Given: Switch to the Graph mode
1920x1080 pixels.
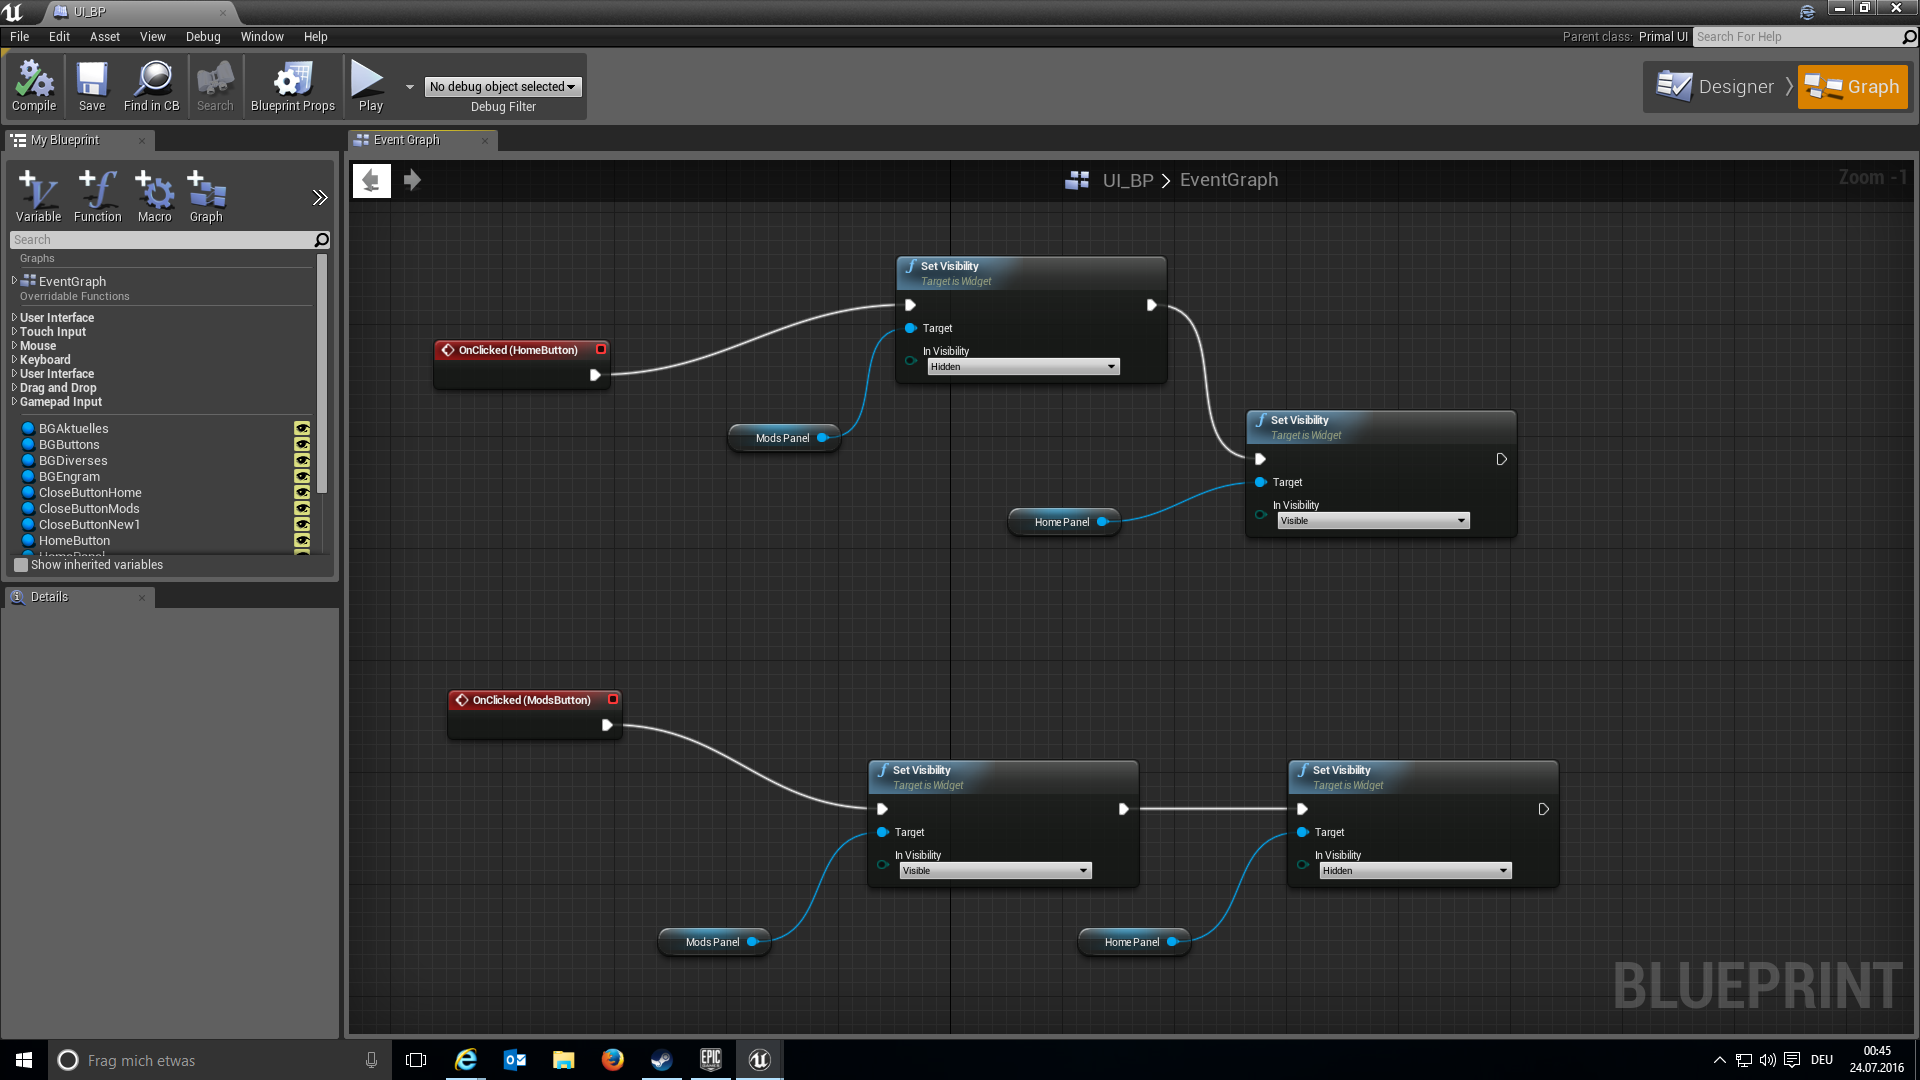Looking at the screenshot, I should tap(1853, 87).
